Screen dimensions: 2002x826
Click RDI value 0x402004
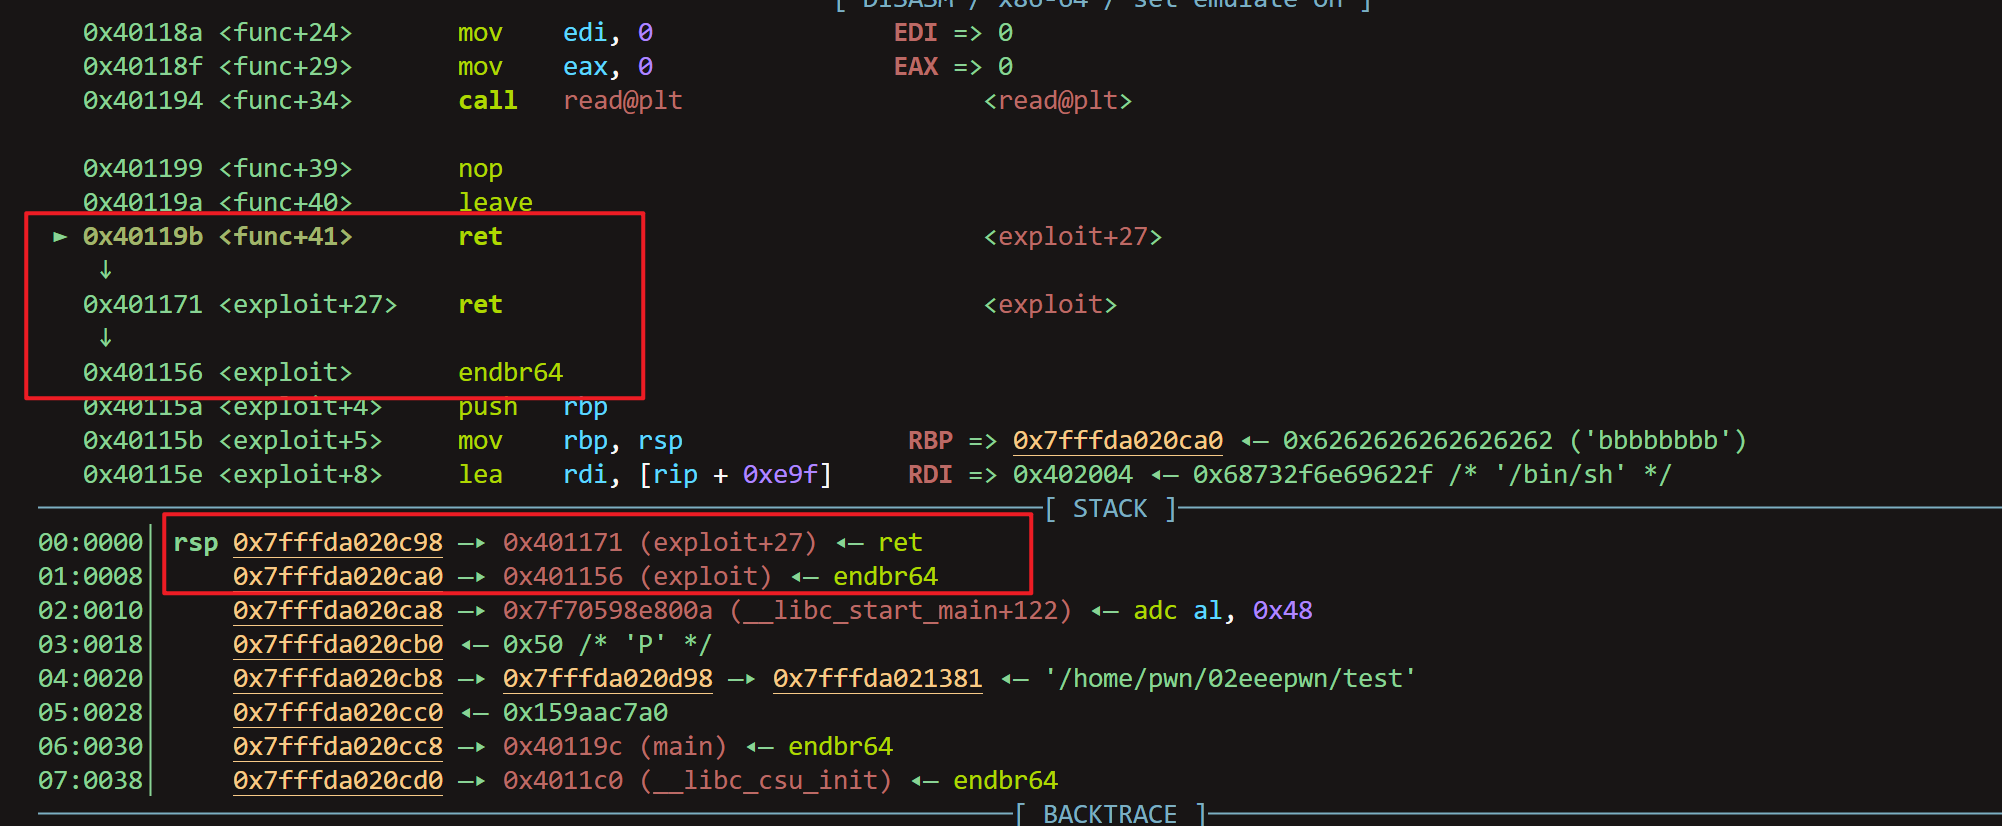coord(1073,475)
